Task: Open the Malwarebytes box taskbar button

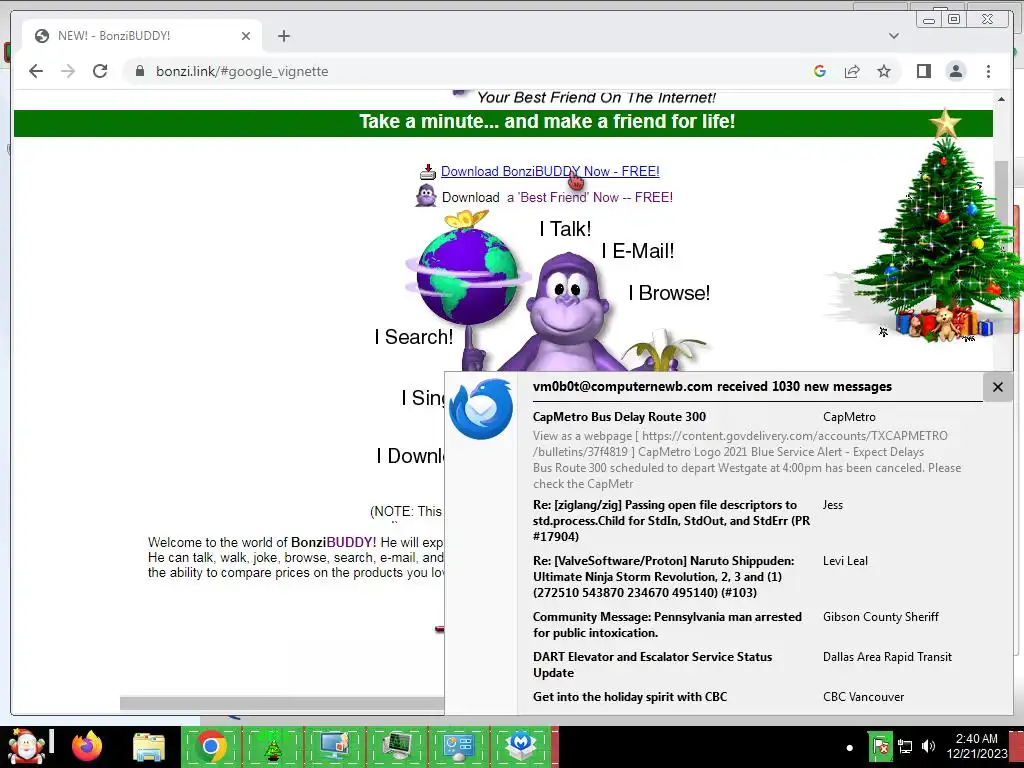Action: click(520, 746)
